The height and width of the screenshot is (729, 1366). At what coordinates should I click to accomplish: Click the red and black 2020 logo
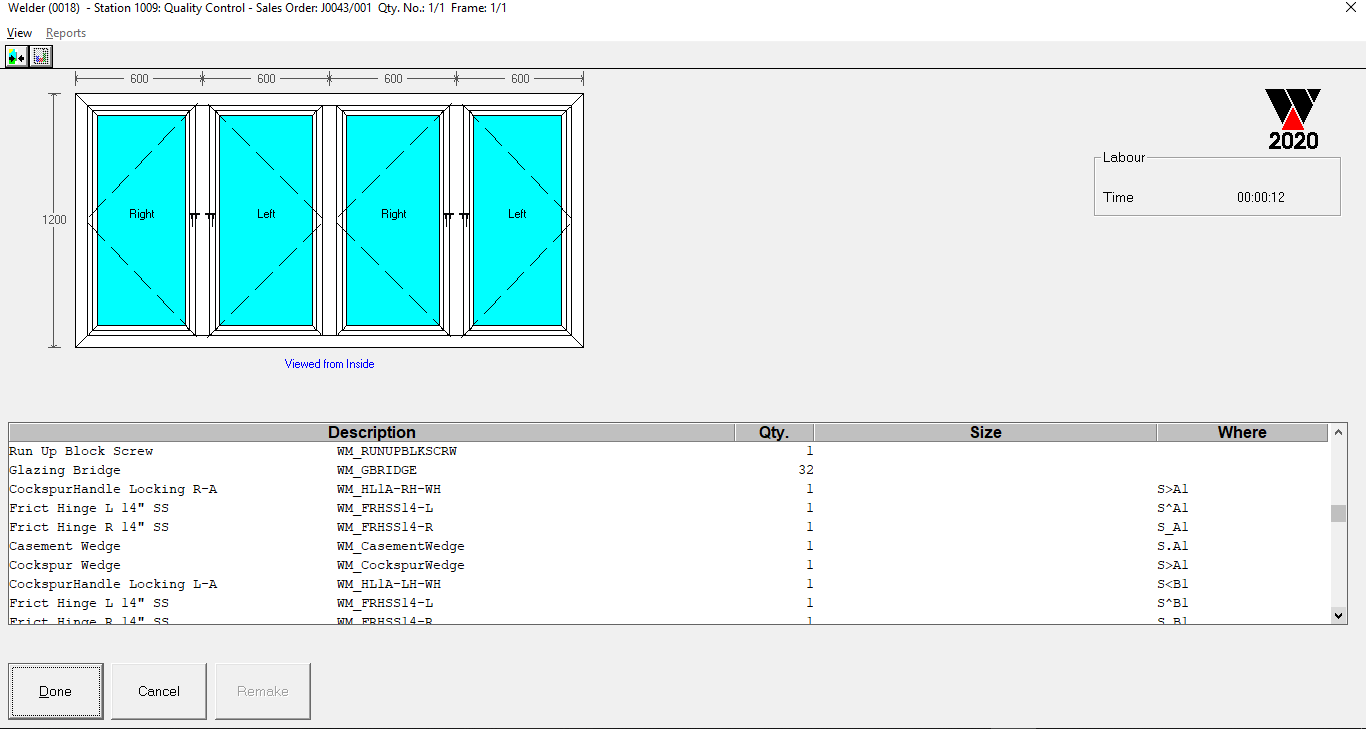coord(1293,119)
